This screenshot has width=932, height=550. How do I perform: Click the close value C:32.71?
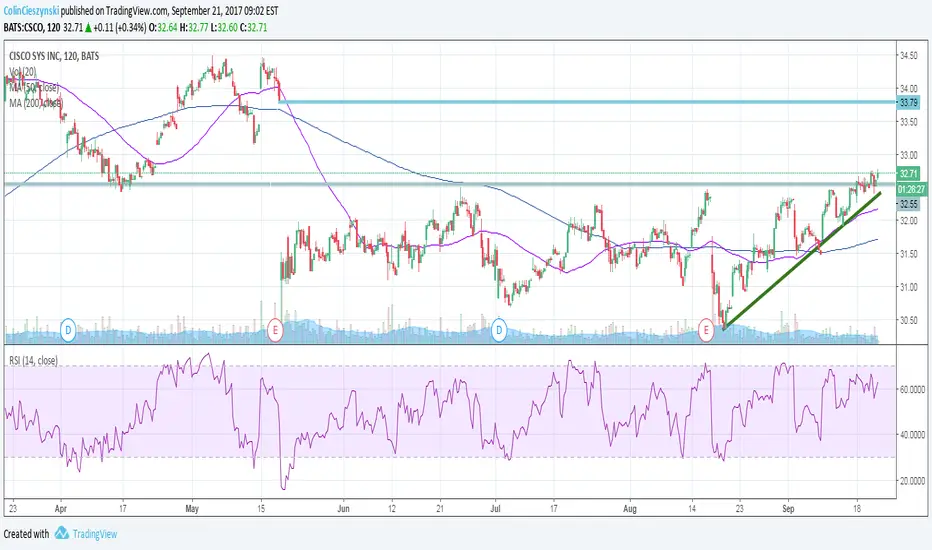coord(253,27)
